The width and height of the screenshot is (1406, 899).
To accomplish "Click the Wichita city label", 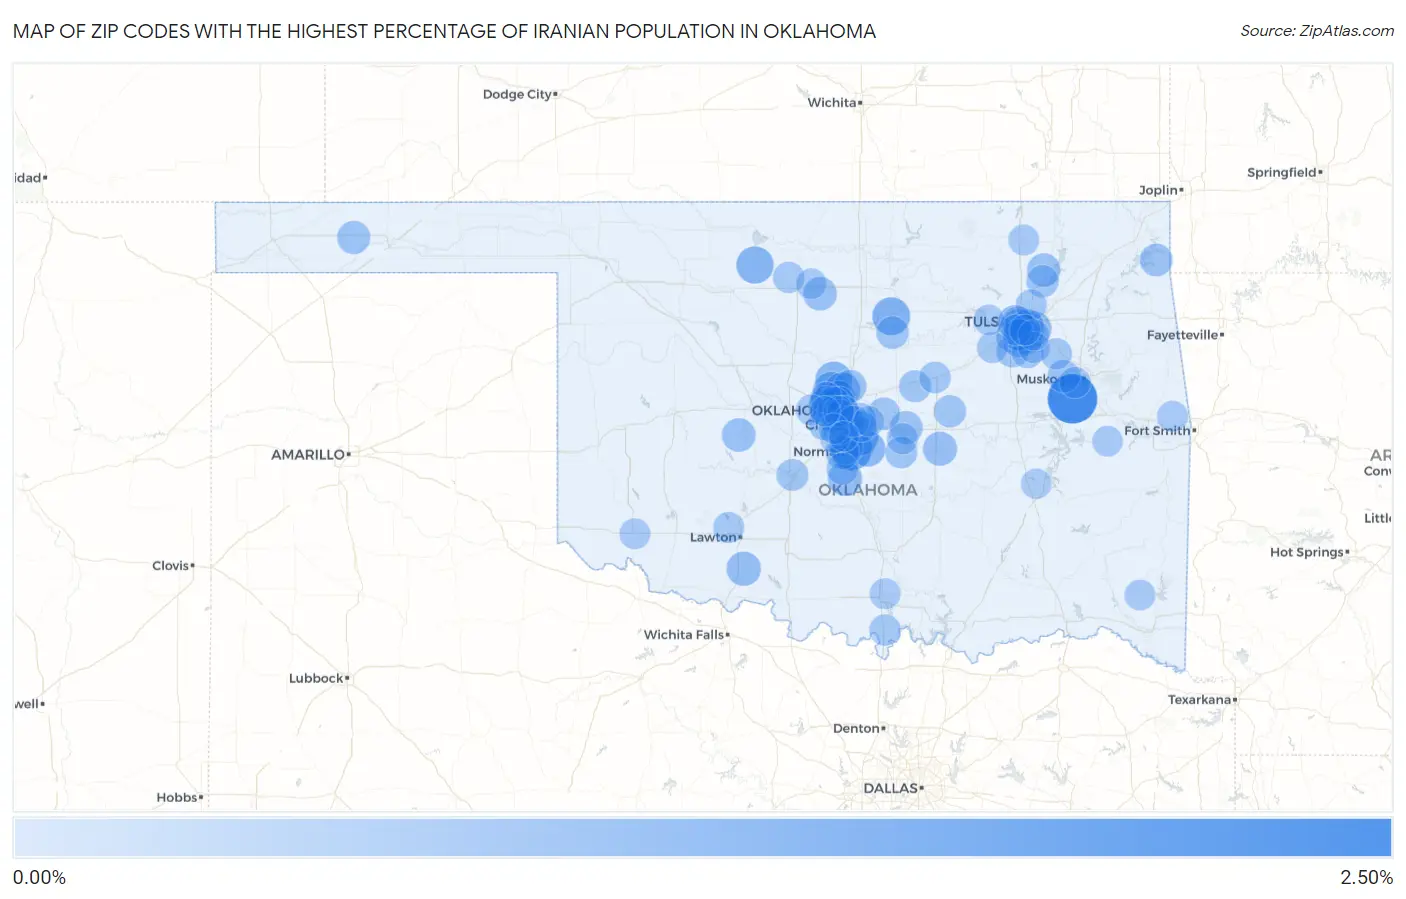I will (x=832, y=102).
